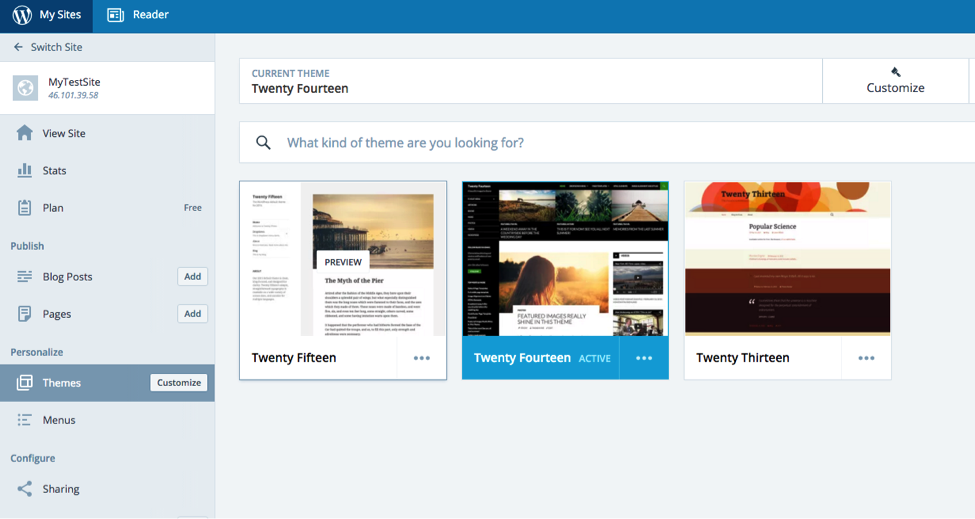The height and width of the screenshot is (519, 975).
Task: Add a new page
Action: [x=193, y=314]
